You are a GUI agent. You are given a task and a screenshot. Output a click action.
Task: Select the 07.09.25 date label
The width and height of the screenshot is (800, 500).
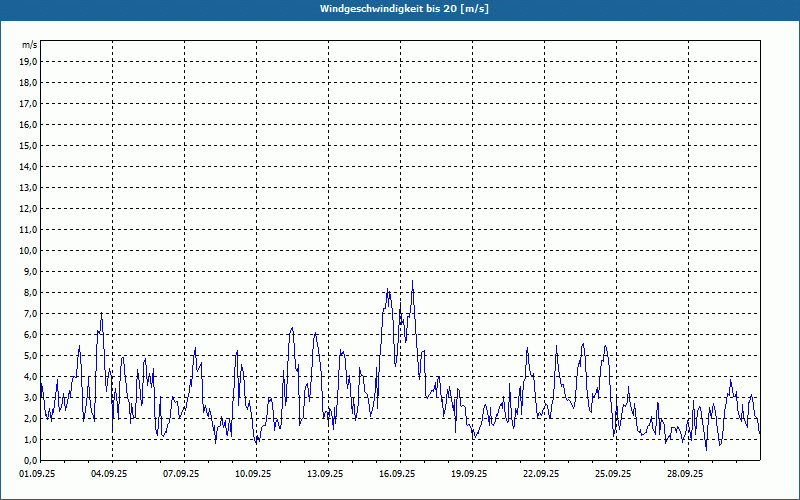[x=182, y=474]
